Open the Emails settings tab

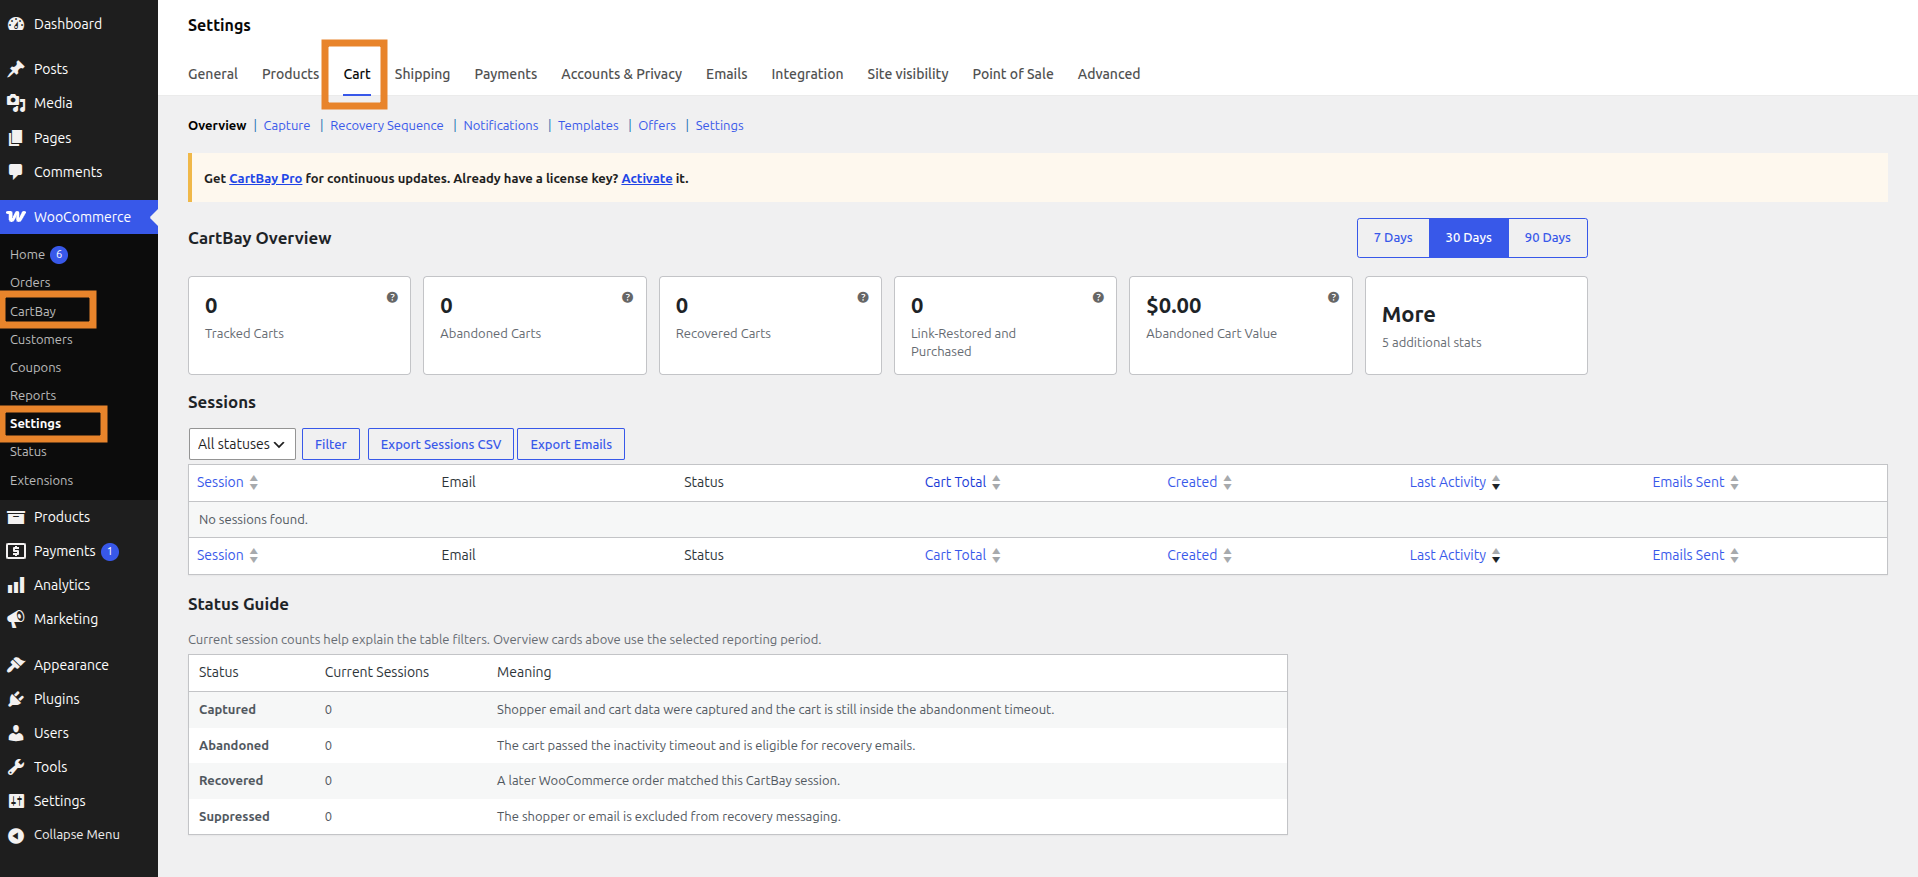pyautogui.click(x=726, y=74)
